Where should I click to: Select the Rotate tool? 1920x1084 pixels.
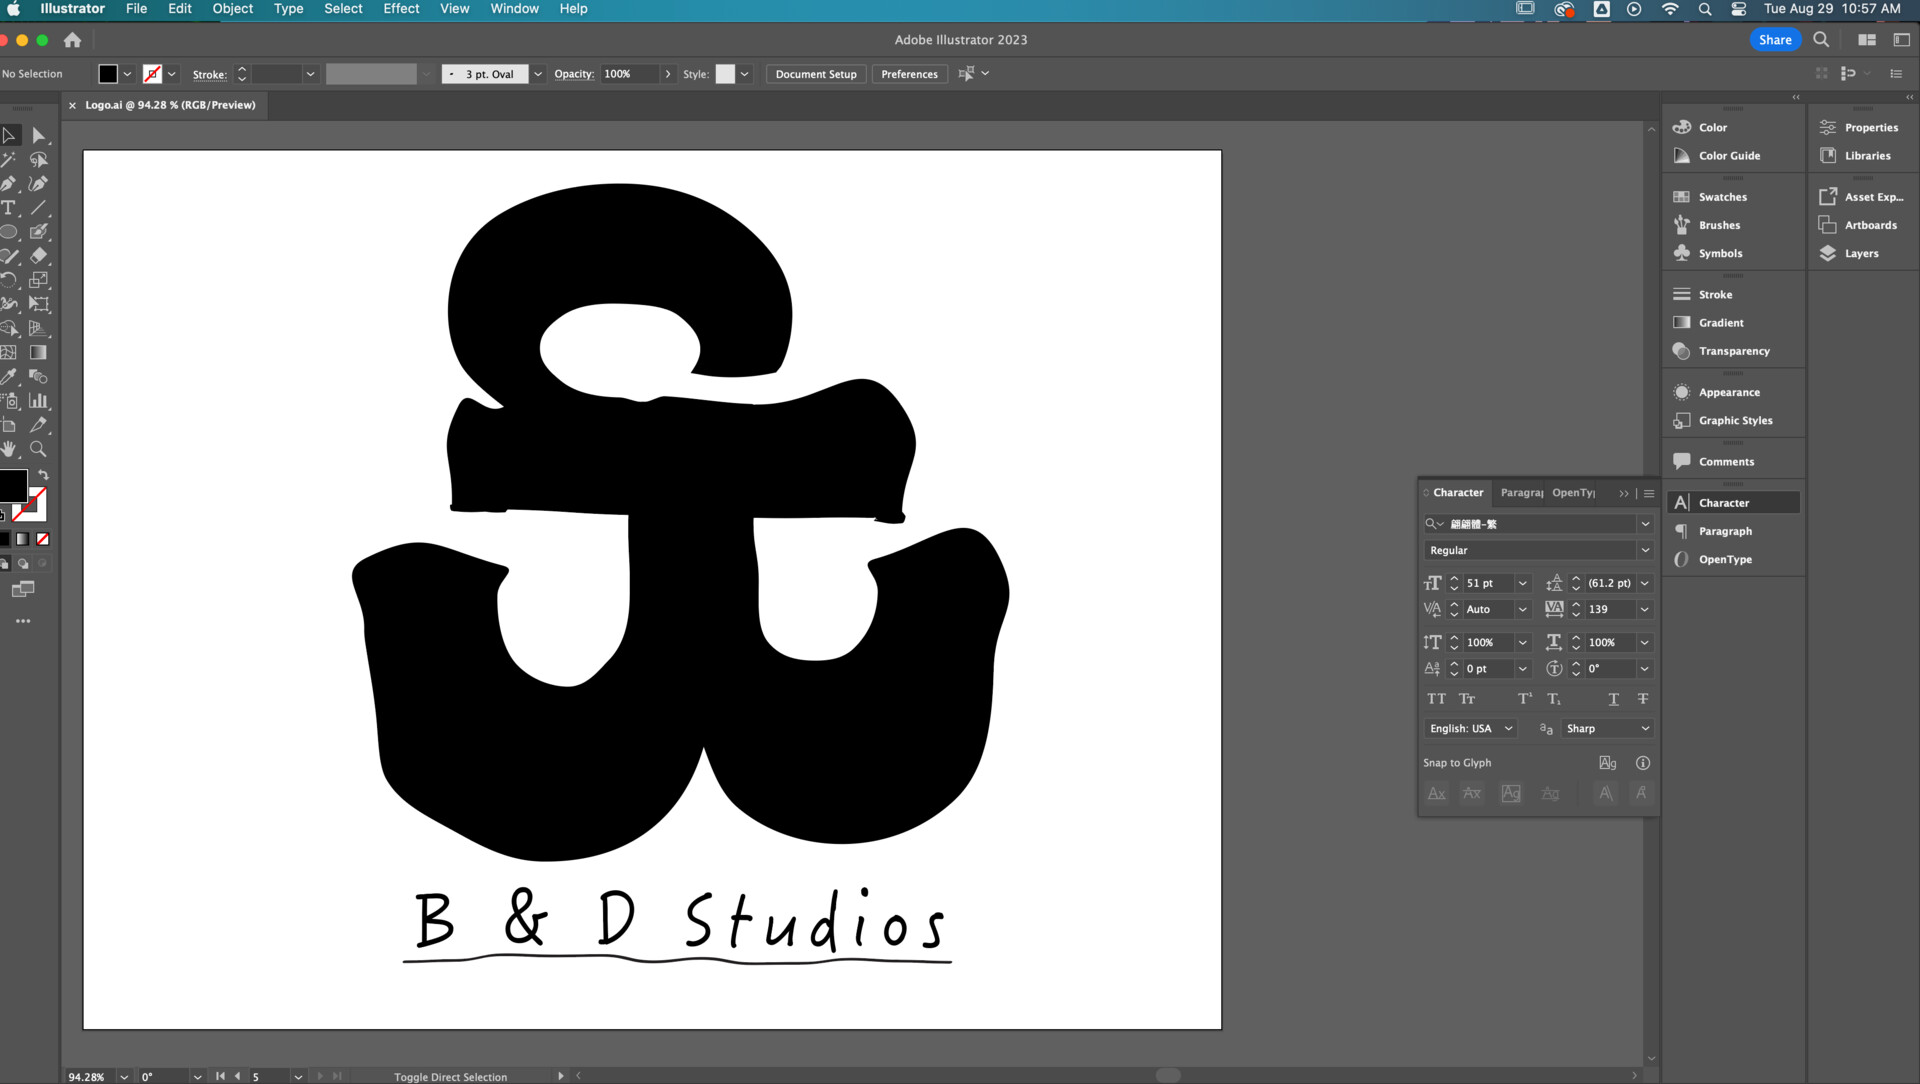tap(9, 280)
